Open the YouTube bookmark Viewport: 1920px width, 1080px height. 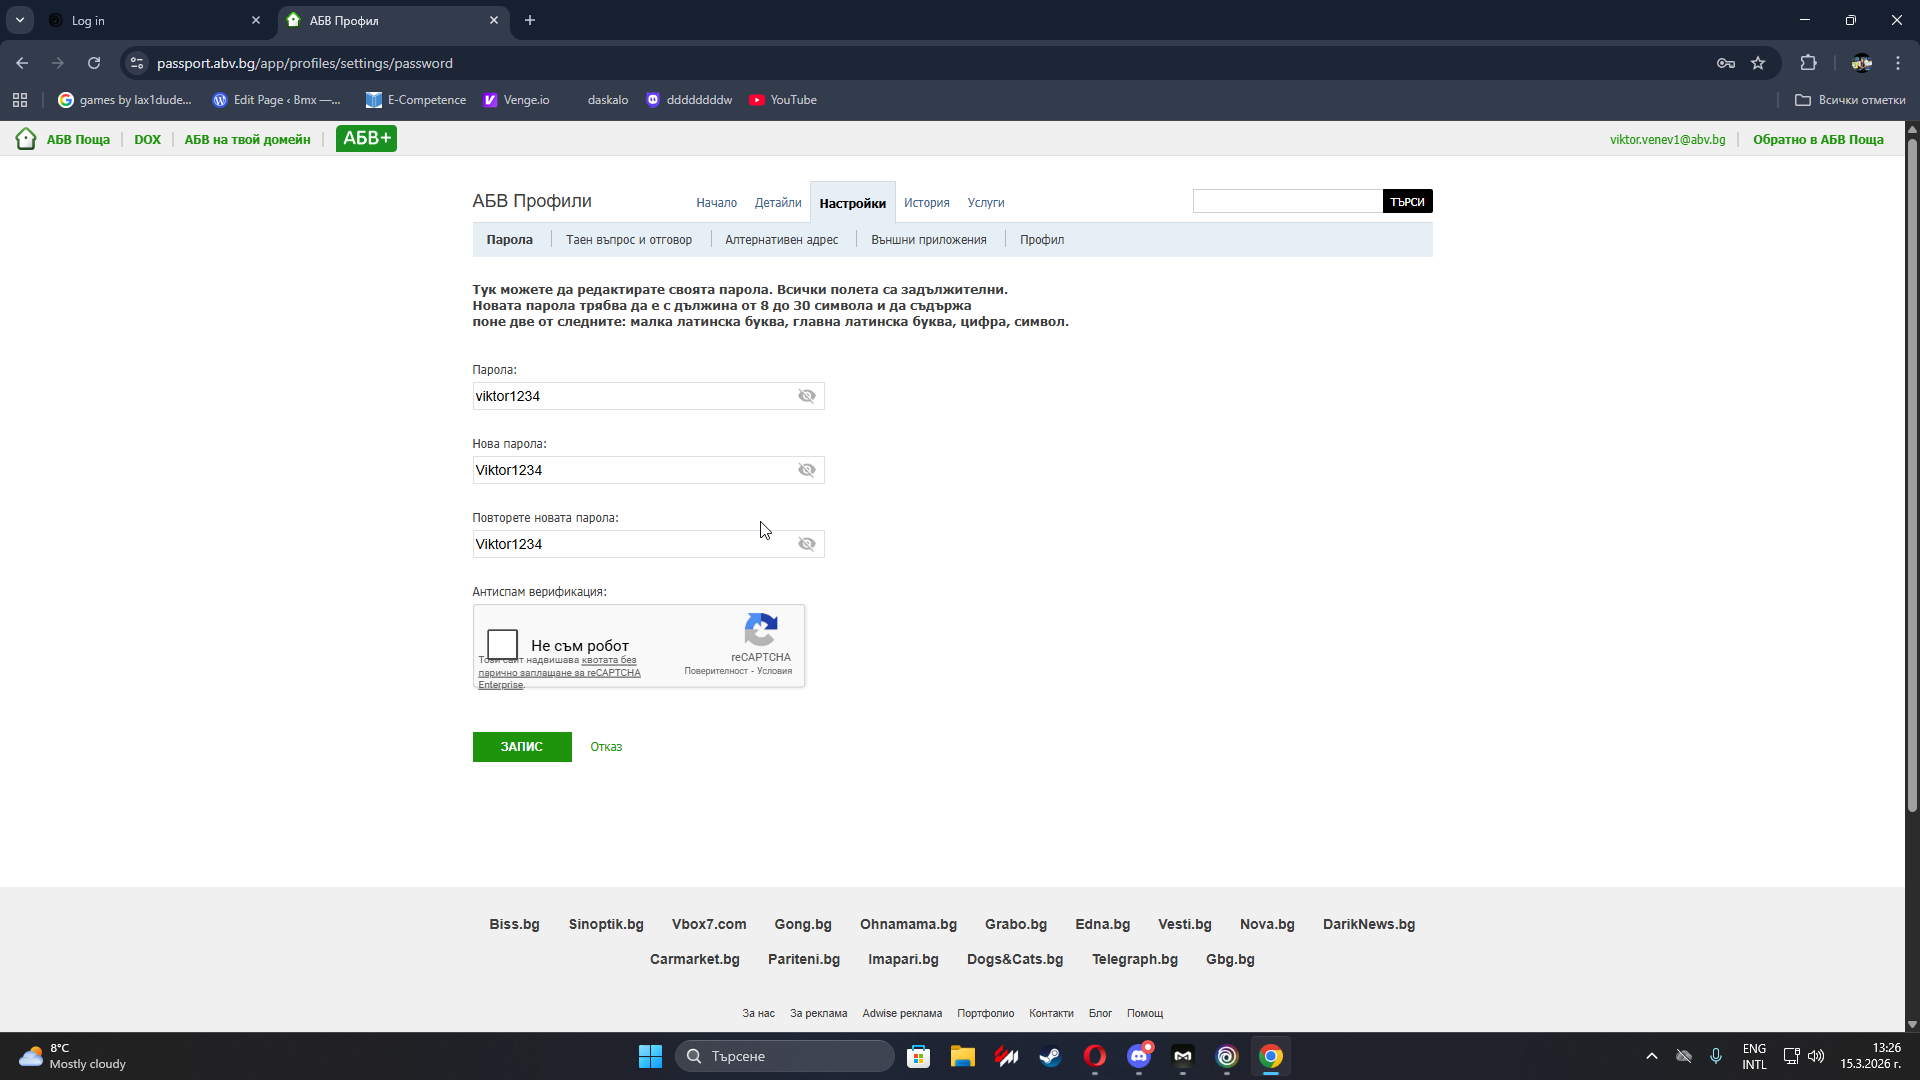(784, 100)
